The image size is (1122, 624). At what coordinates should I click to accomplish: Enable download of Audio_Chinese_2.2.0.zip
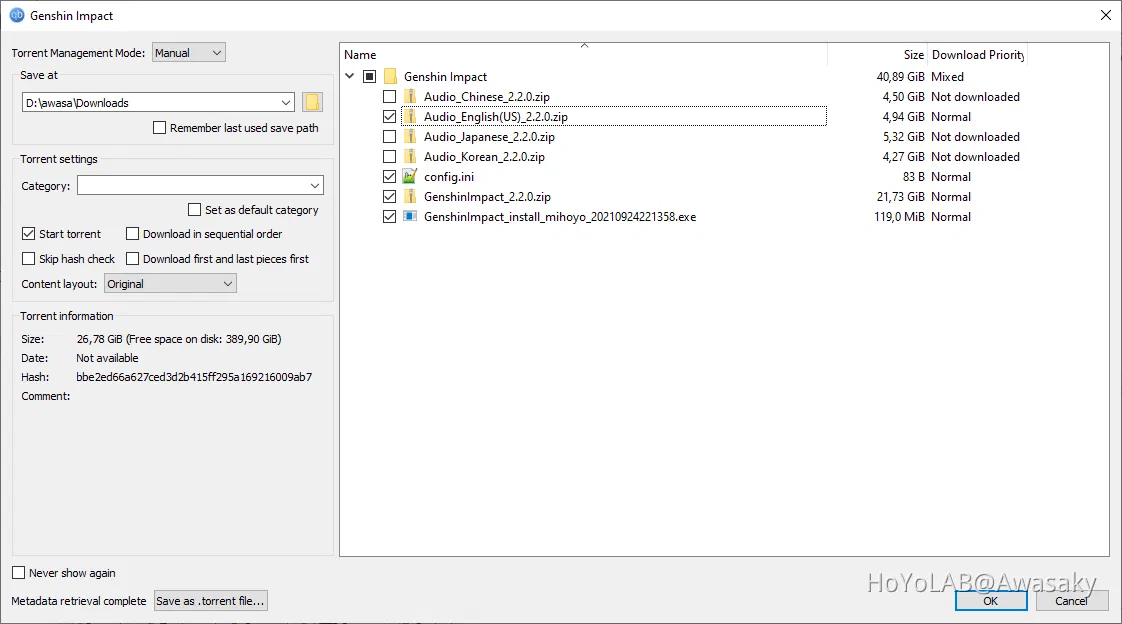(x=389, y=97)
